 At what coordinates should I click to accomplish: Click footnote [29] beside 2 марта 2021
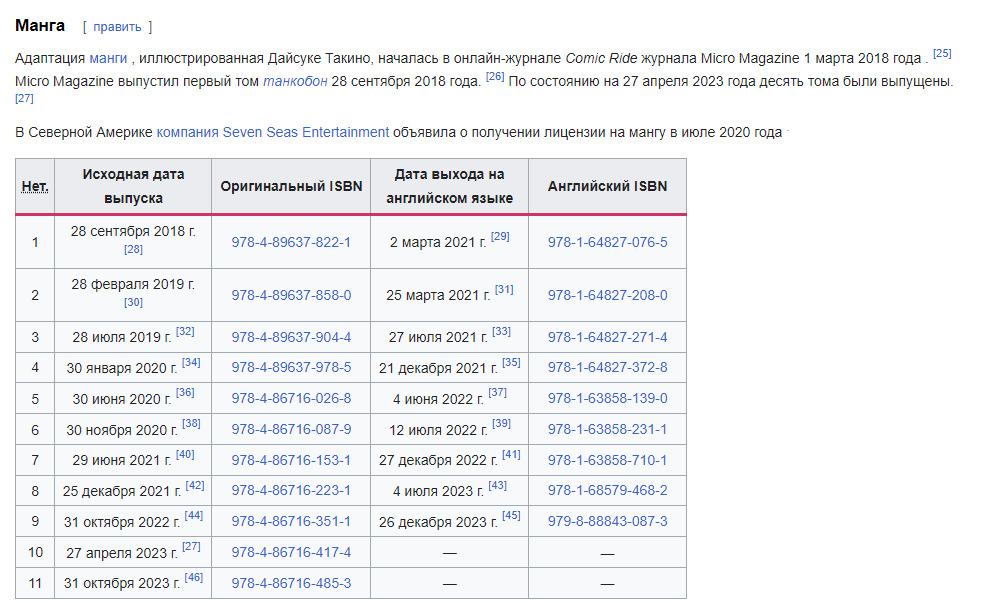click(500, 237)
